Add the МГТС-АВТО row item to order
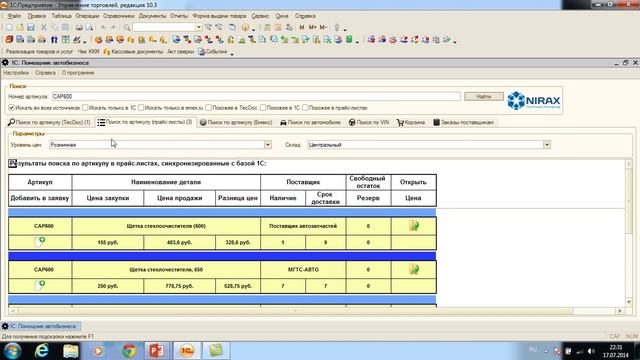 40,285
